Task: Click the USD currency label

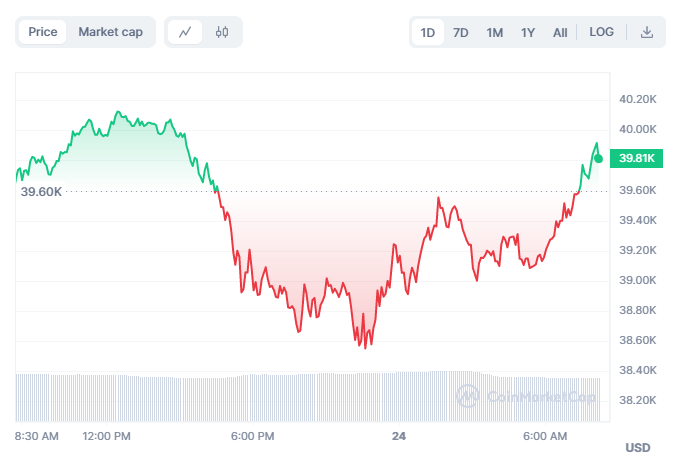Action: 638,446
